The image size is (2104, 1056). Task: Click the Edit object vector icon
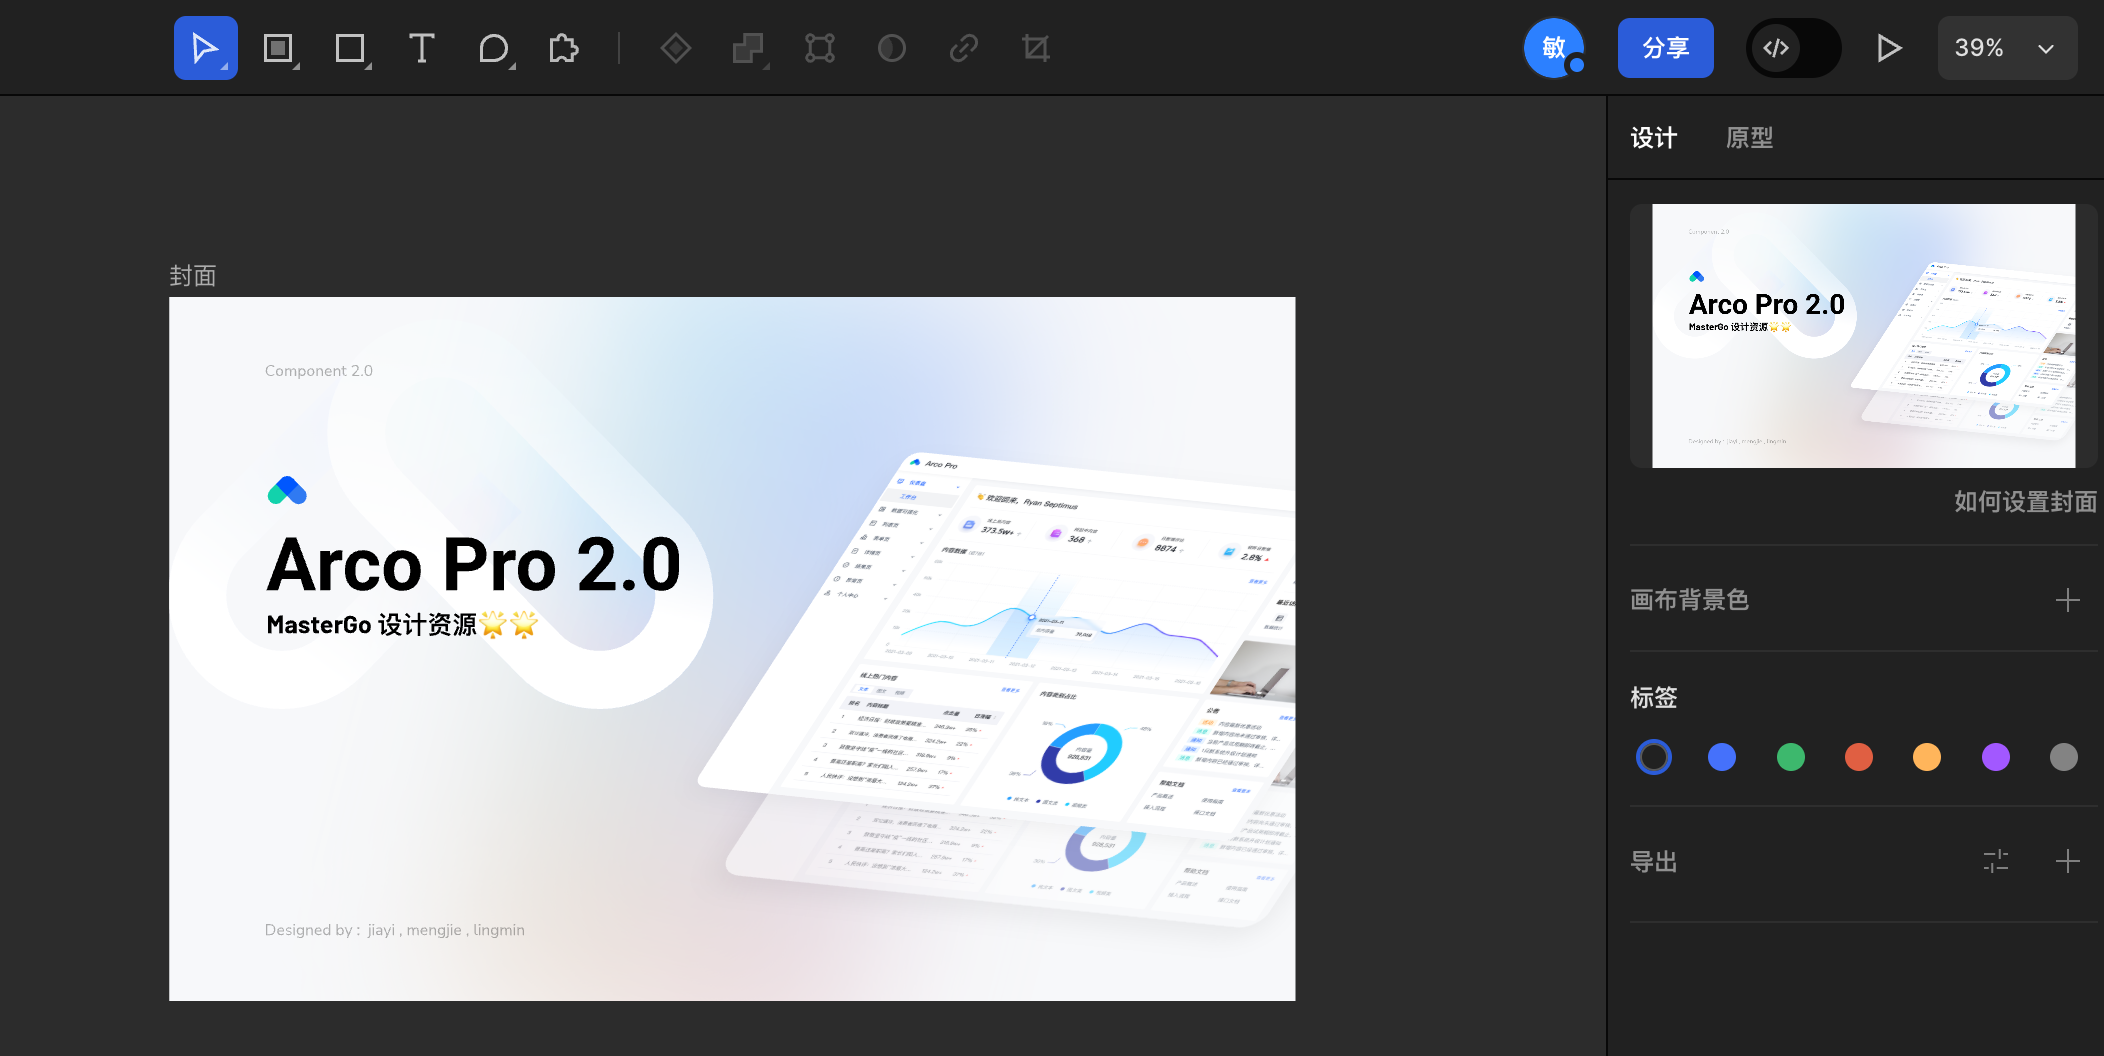(x=820, y=48)
